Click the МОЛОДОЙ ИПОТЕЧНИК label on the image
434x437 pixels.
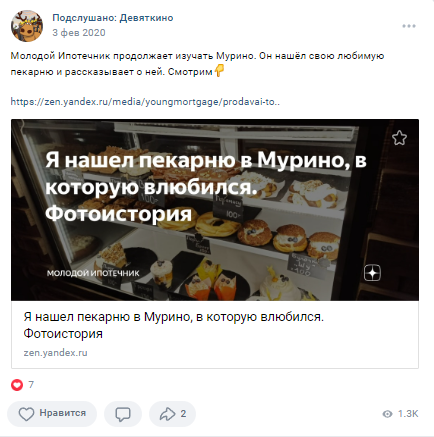coord(93,273)
